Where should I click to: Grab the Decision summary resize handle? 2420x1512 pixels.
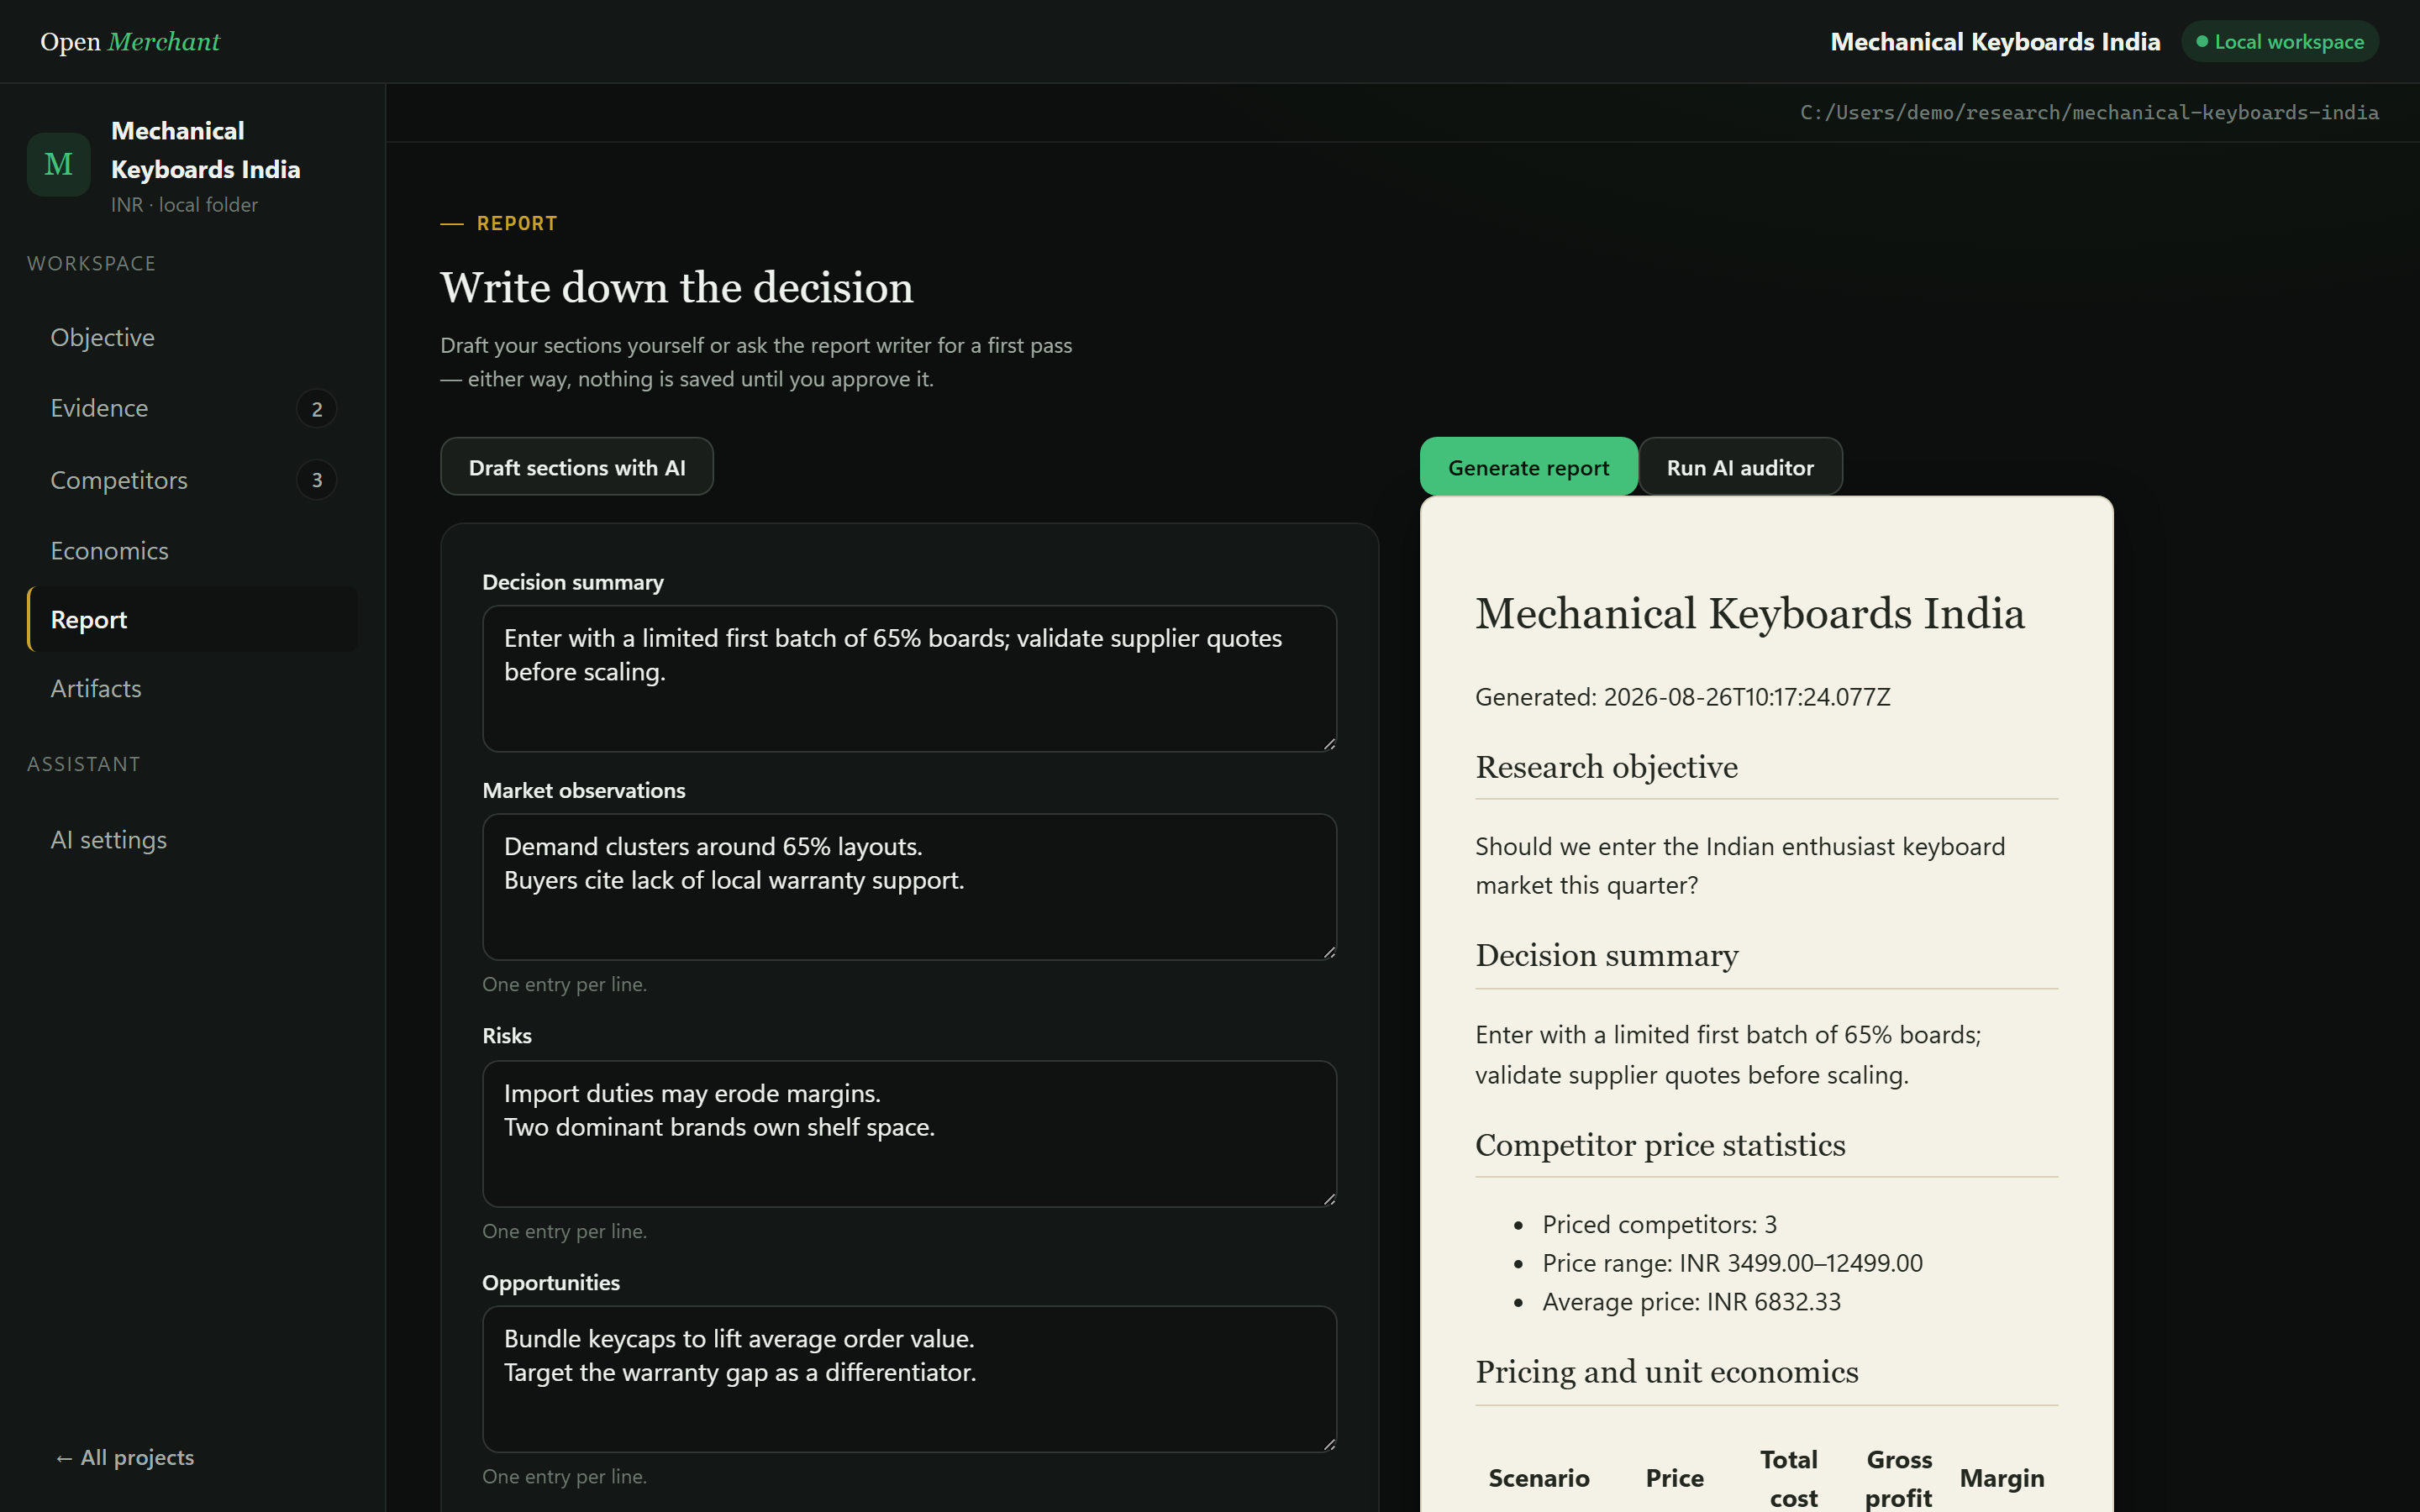(1329, 744)
